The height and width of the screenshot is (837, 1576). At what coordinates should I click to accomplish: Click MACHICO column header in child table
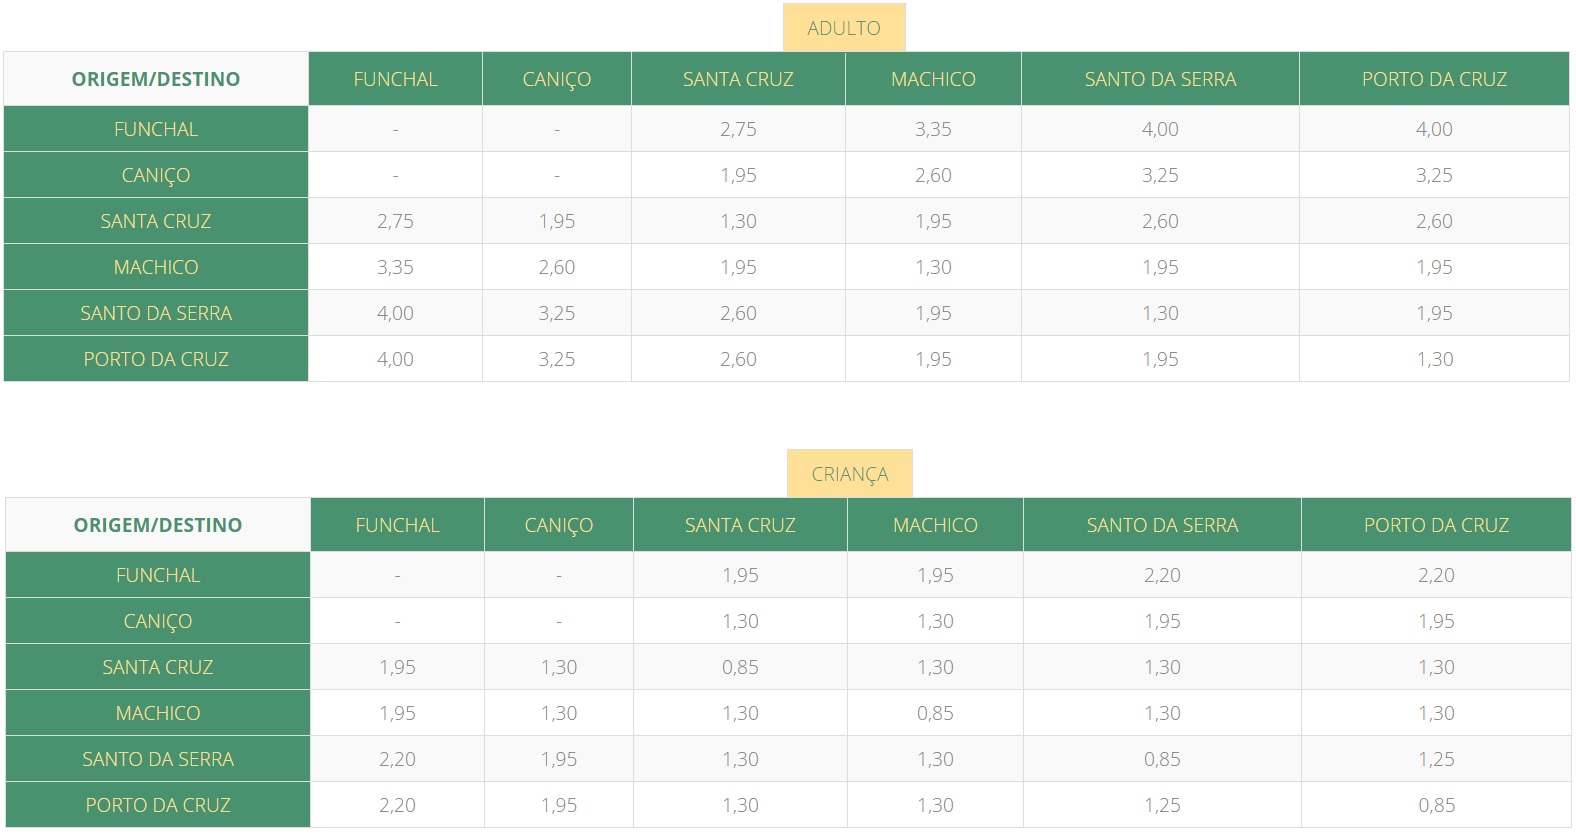coord(935,525)
